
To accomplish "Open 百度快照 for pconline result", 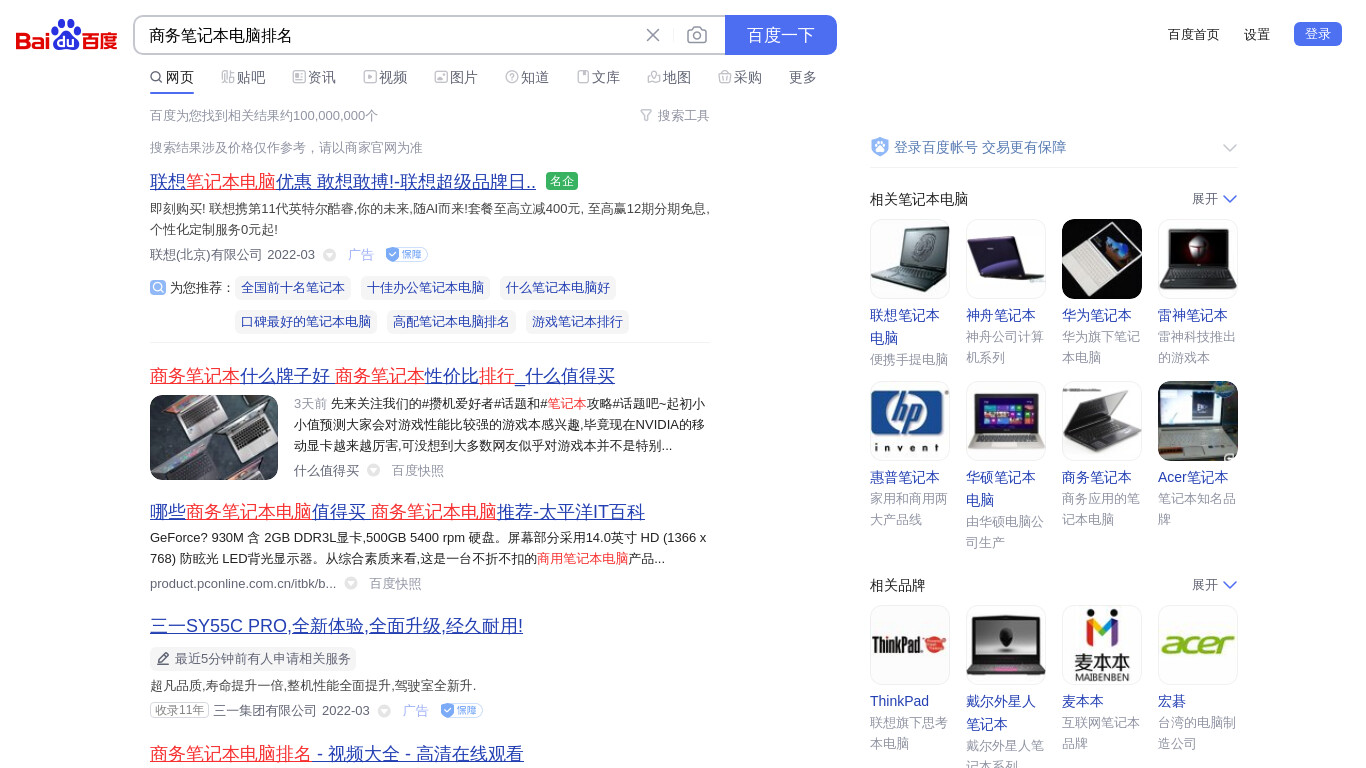I will [395, 583].
